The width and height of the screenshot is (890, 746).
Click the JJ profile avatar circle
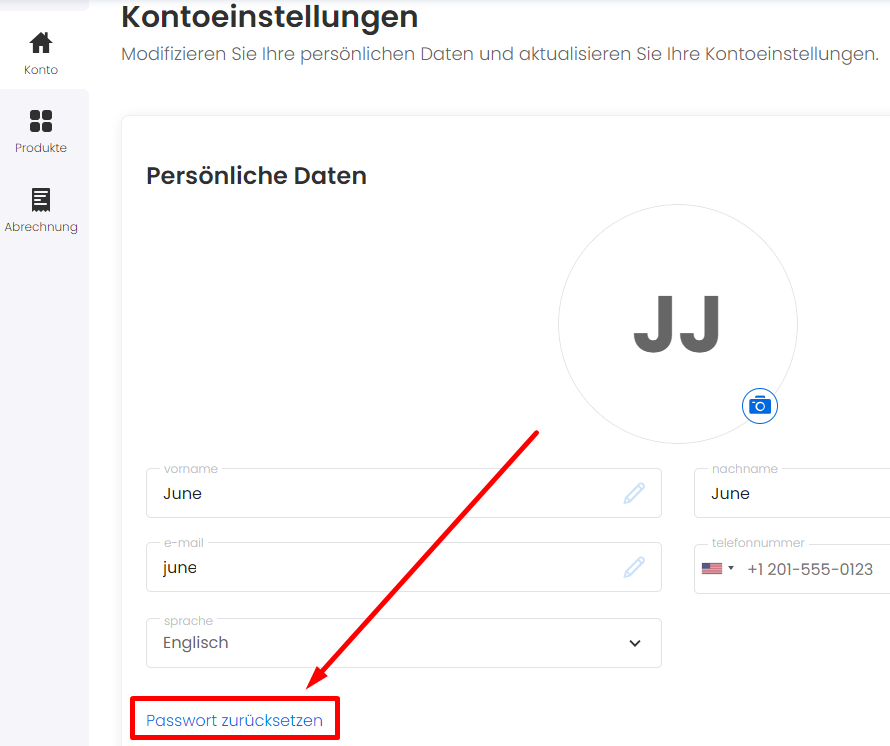(x=678, y=324)
